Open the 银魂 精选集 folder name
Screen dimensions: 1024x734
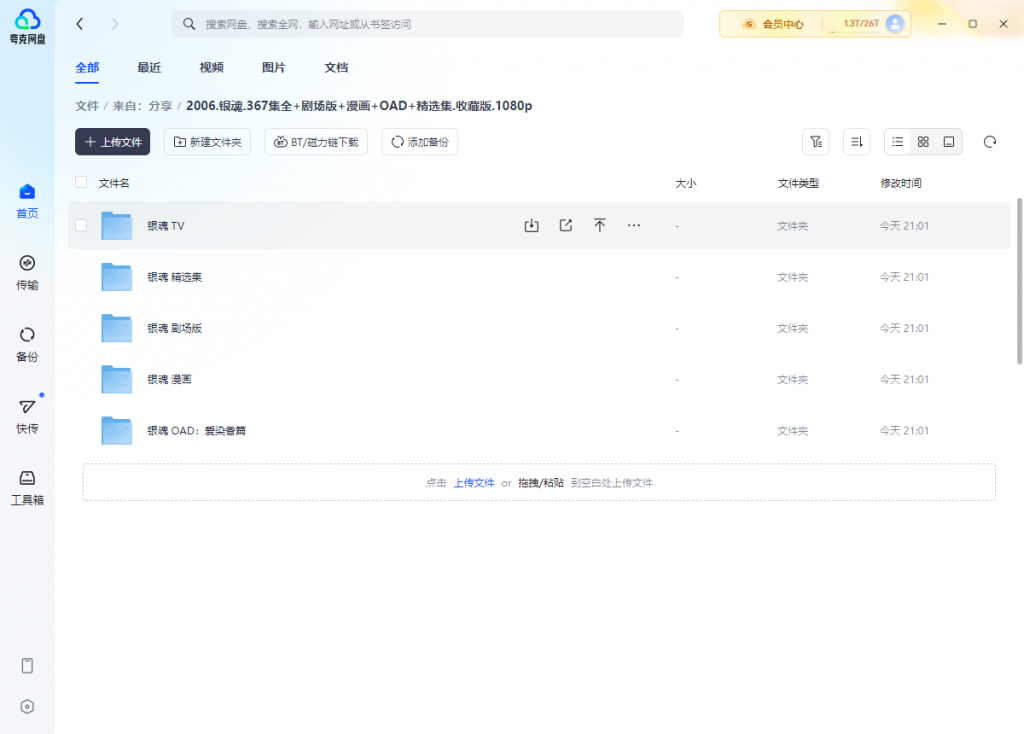174,277
